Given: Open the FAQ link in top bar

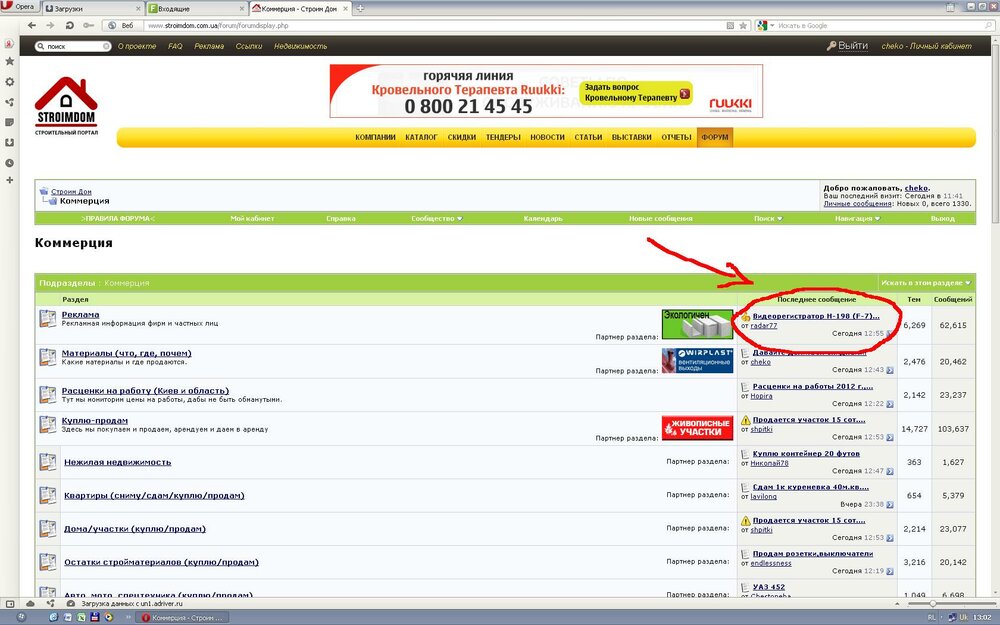Looking at the screenshot, I should (175, 46).
